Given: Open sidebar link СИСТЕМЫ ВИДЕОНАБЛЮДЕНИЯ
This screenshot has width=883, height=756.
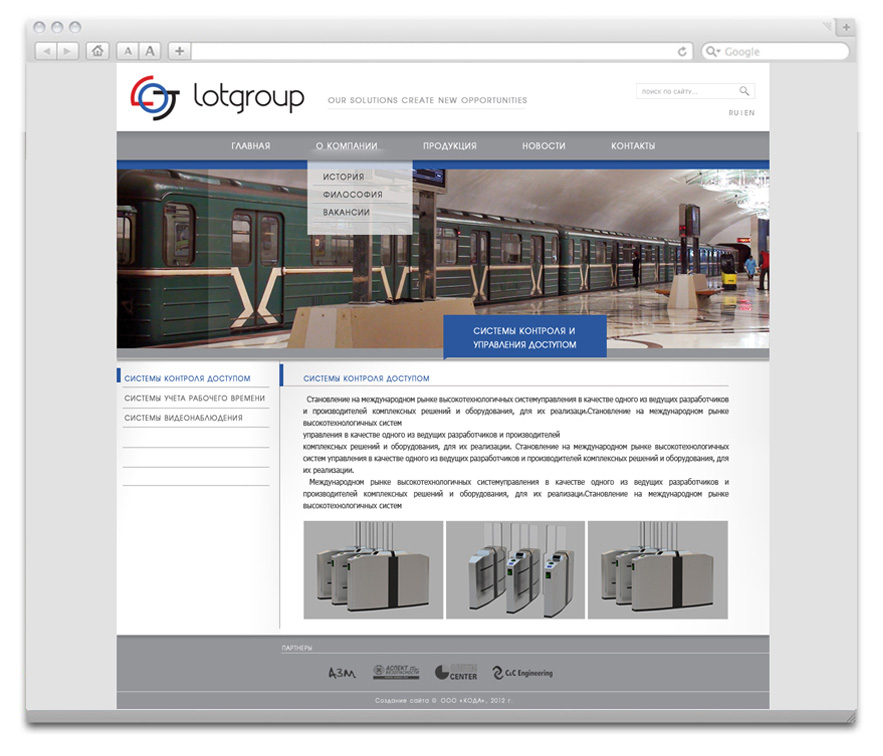Looking at the screenshot, I should [183, 418].
